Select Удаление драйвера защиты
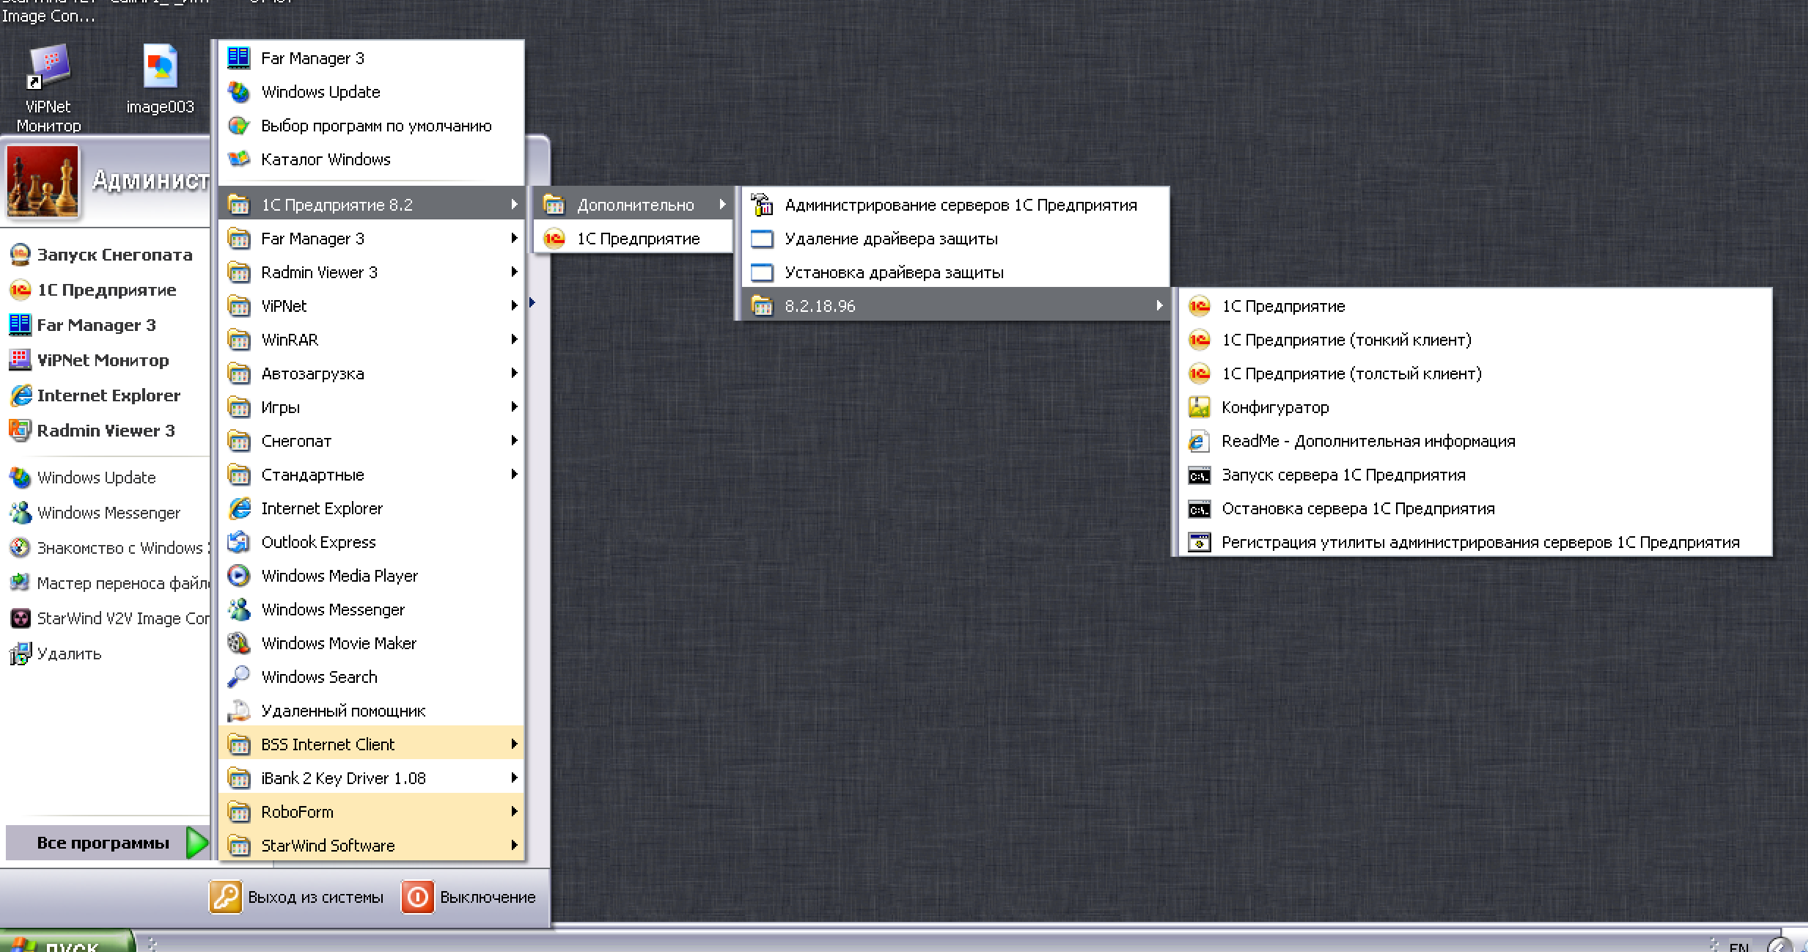Screen dimensions: 1808x952 (x=955, y=239)
